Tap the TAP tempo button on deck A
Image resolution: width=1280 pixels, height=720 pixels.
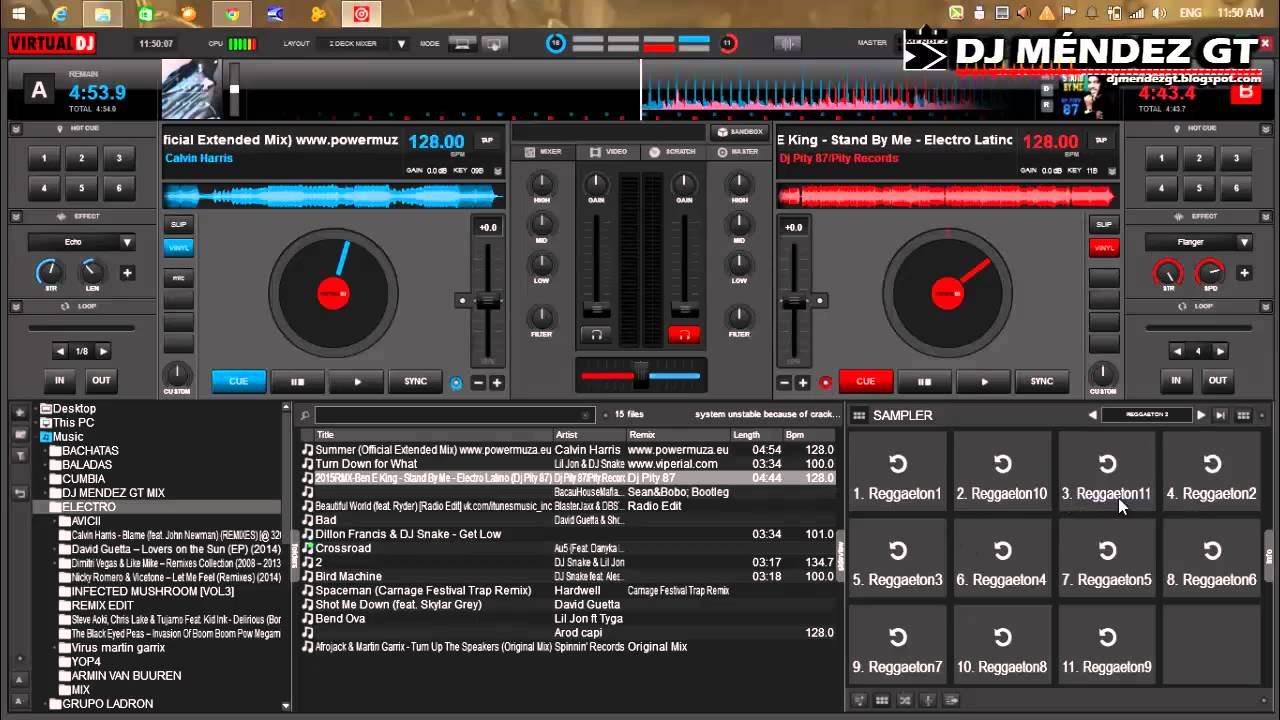(x=487, y=141)
